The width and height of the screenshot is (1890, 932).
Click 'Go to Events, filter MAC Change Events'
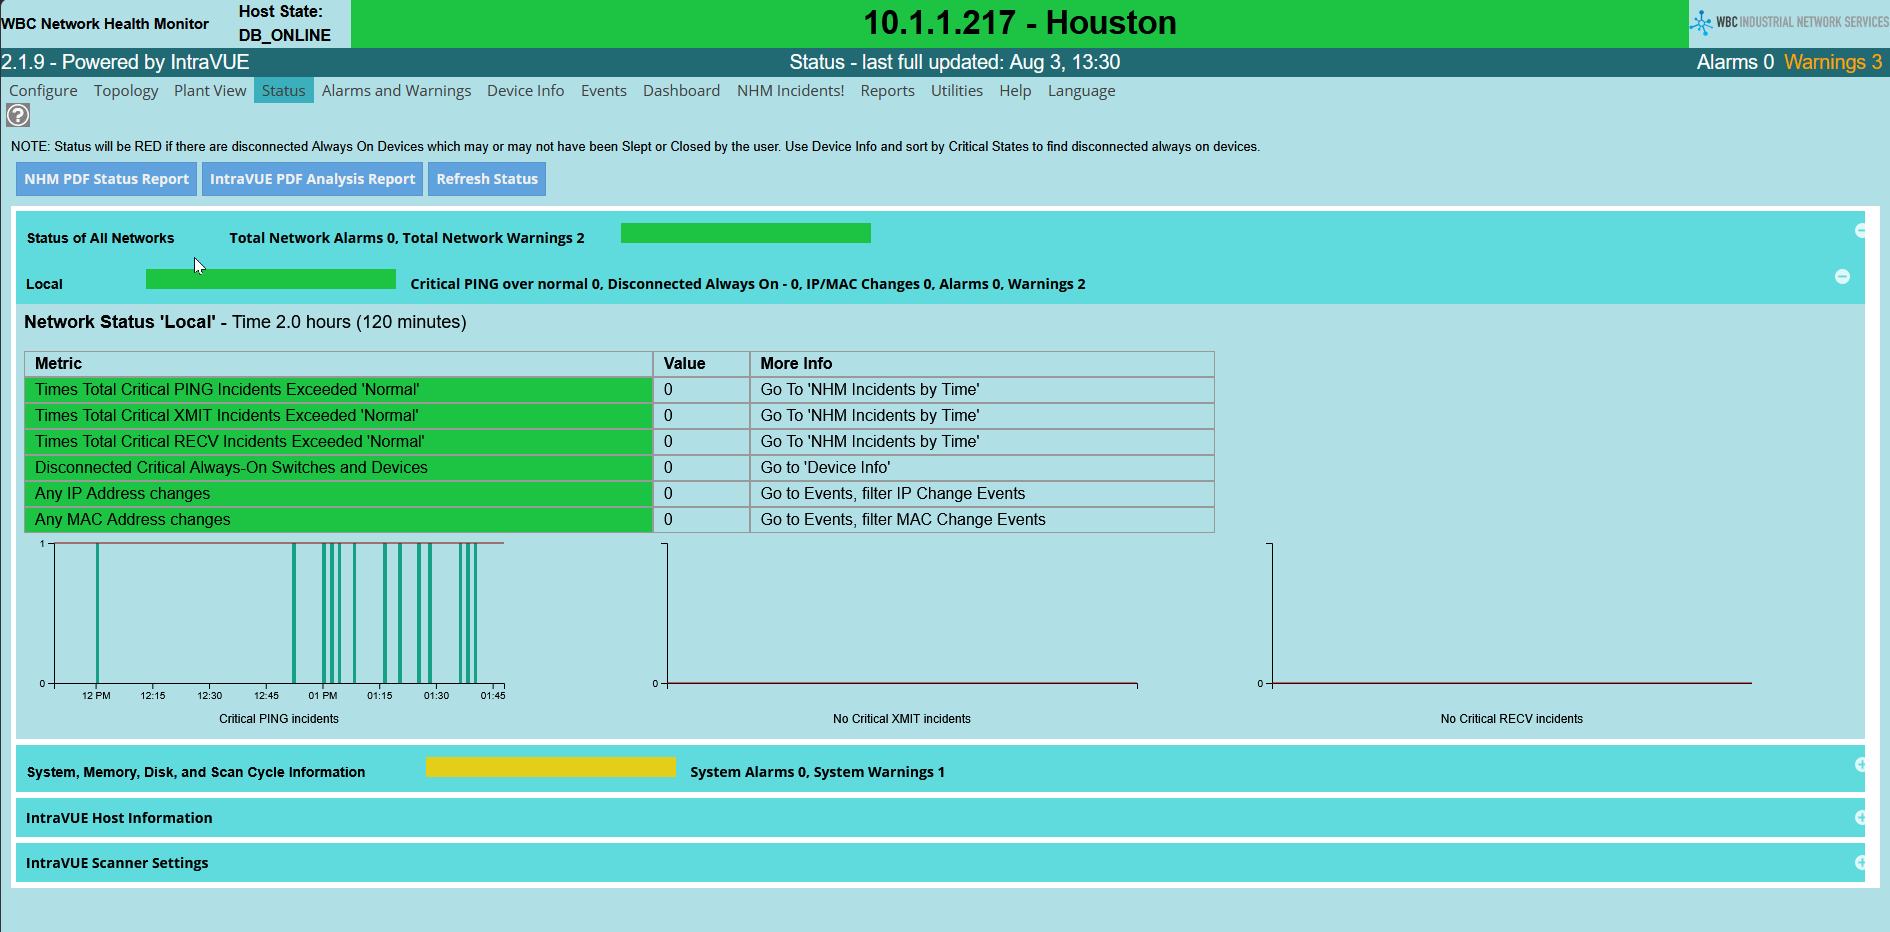903,520
